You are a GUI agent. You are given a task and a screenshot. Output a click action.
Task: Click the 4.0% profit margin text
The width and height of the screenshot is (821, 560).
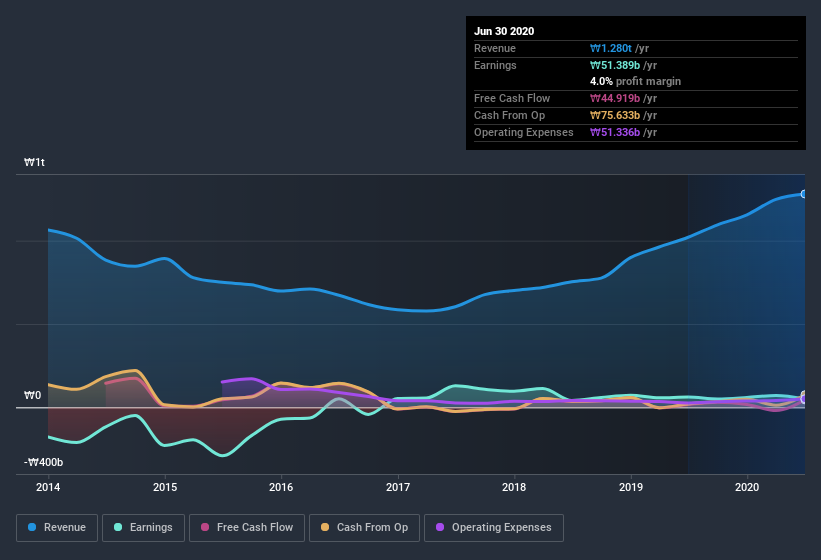pyautogui.click(x=636, y=81)
